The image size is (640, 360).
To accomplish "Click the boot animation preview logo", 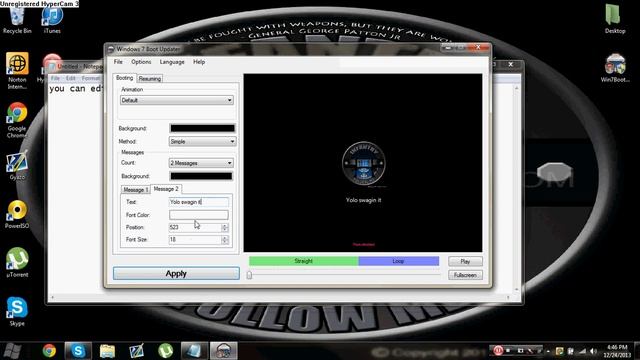I will coord(363,164).
